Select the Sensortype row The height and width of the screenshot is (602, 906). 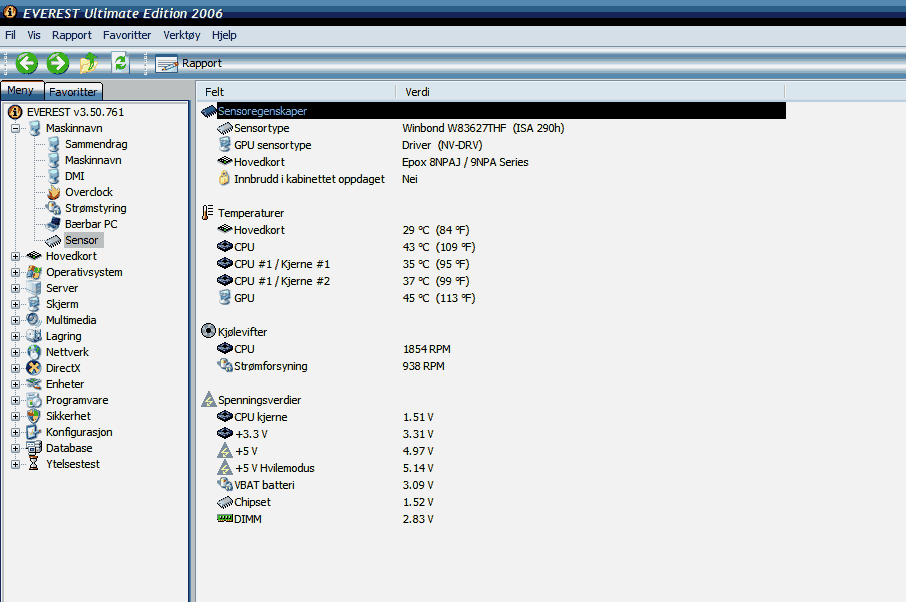(493, 128)
